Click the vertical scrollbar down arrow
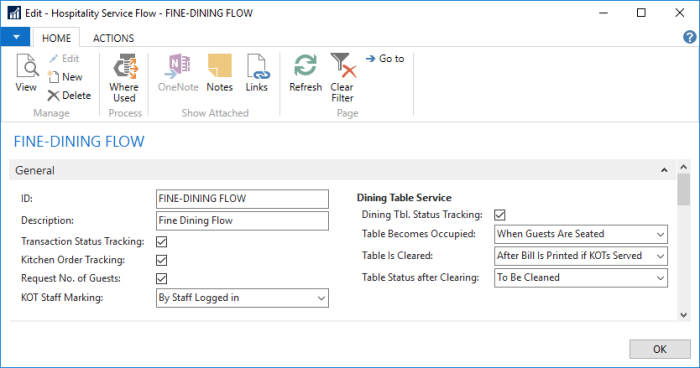The image size is (700, 368). (683, 315)
